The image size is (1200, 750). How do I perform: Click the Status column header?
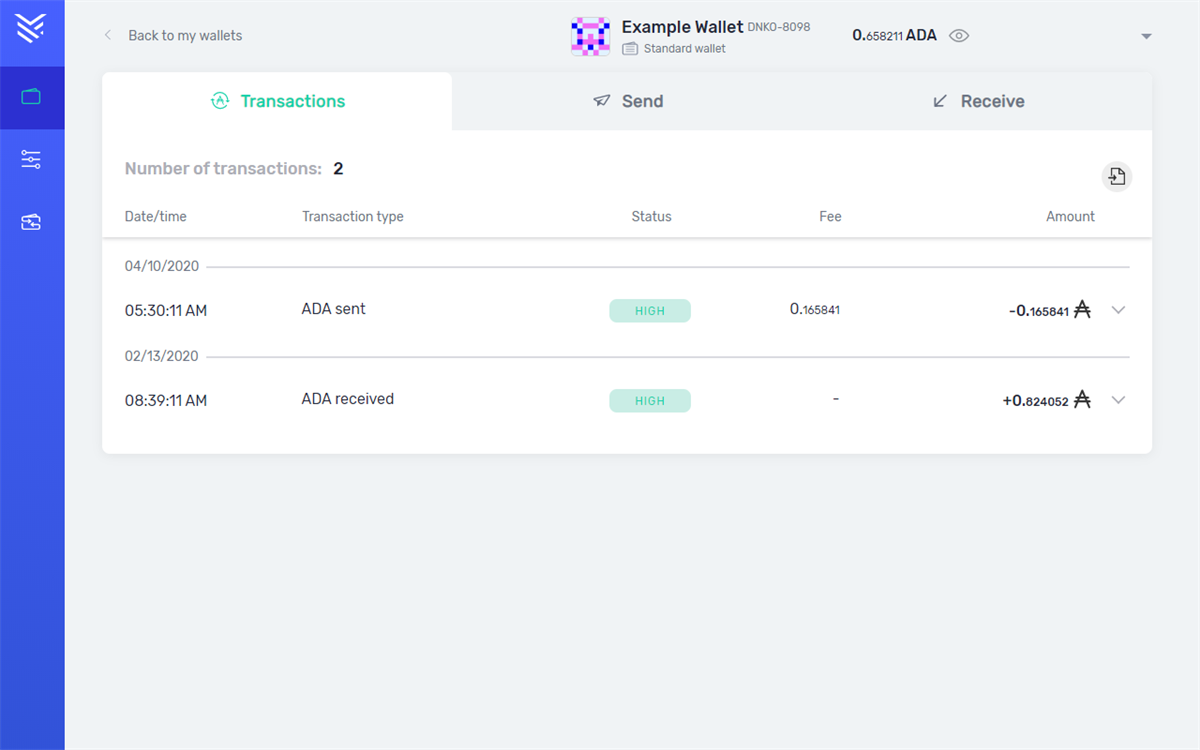652,216
